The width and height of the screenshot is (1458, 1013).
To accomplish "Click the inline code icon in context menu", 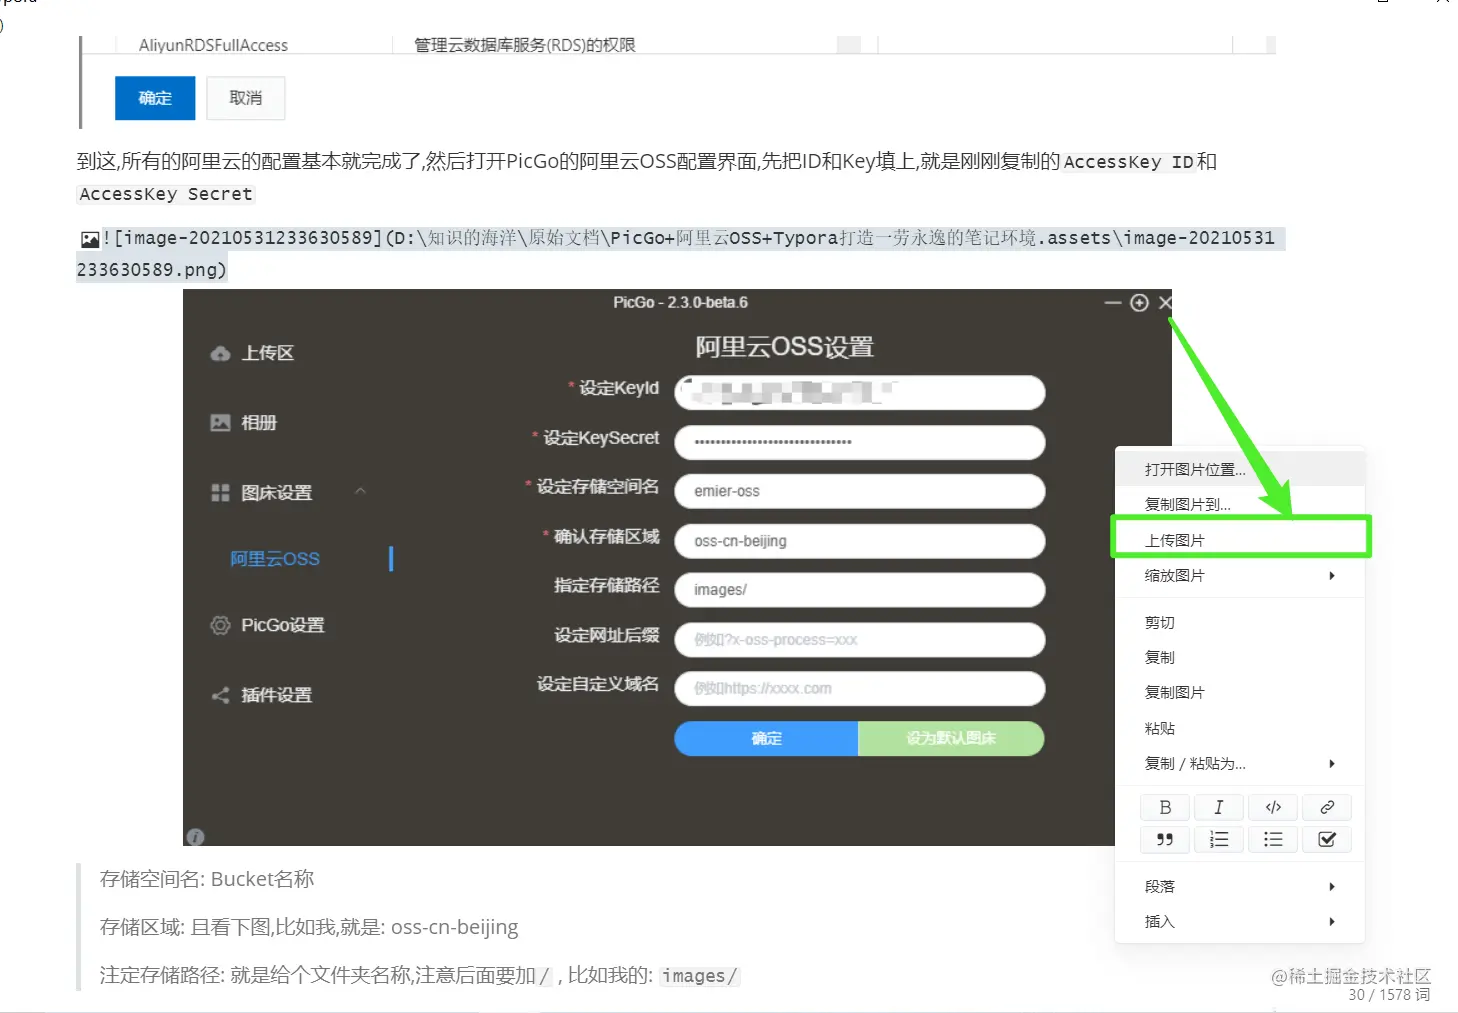I will click(x=1273, y=807).
